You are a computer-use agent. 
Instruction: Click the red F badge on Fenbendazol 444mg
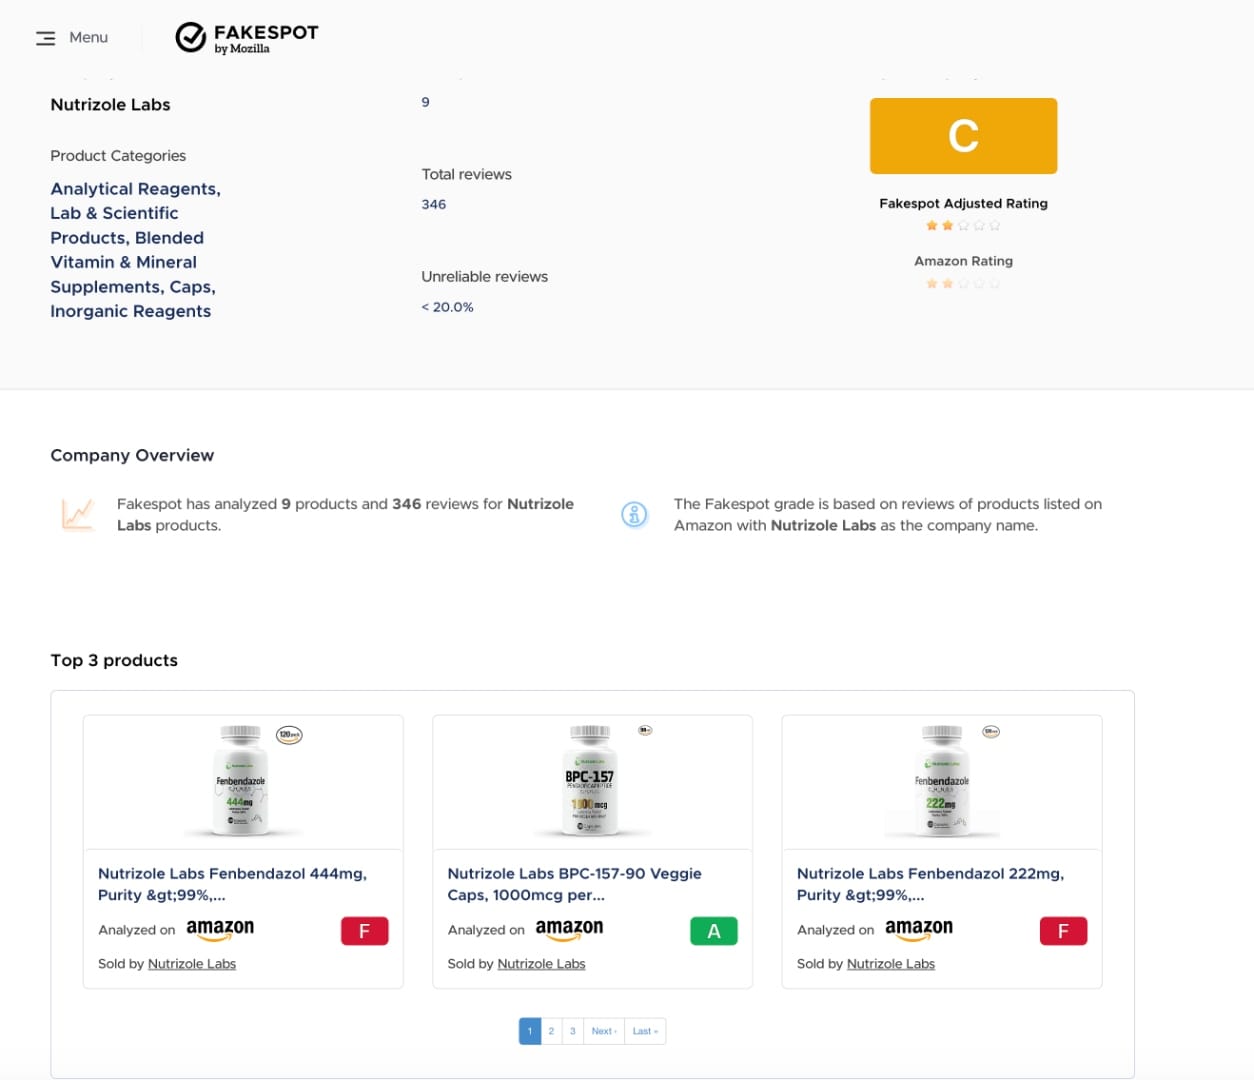(364, 930)
